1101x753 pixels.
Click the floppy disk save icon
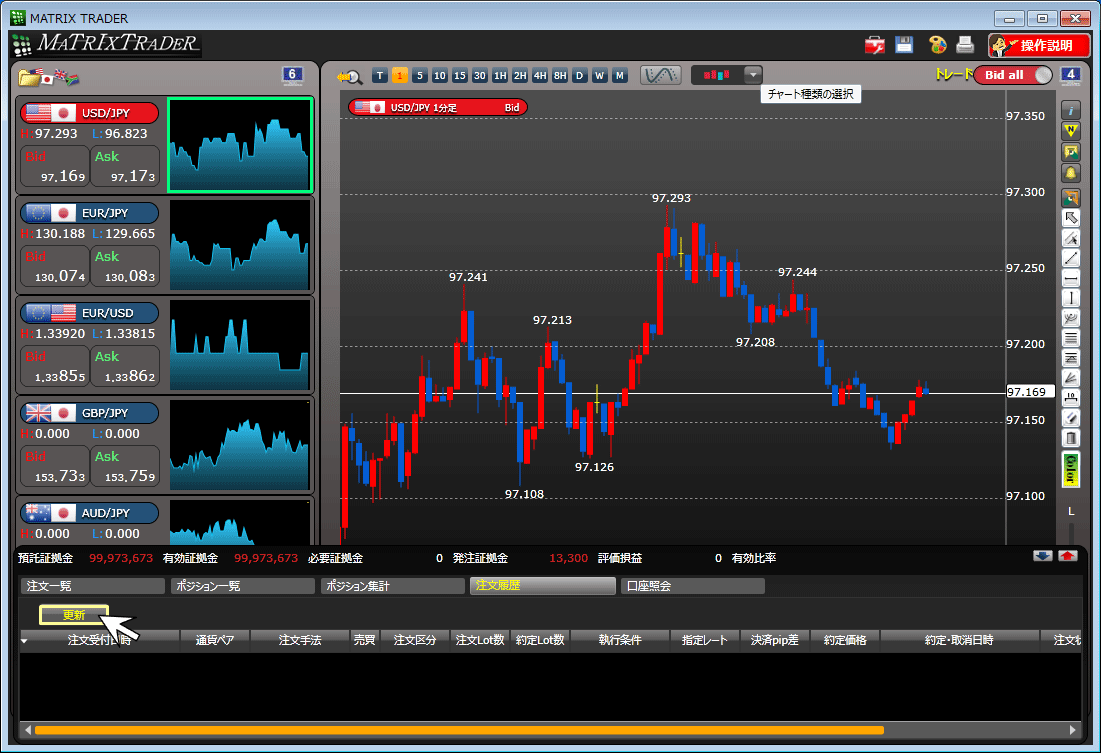click(x=904, y=45)
